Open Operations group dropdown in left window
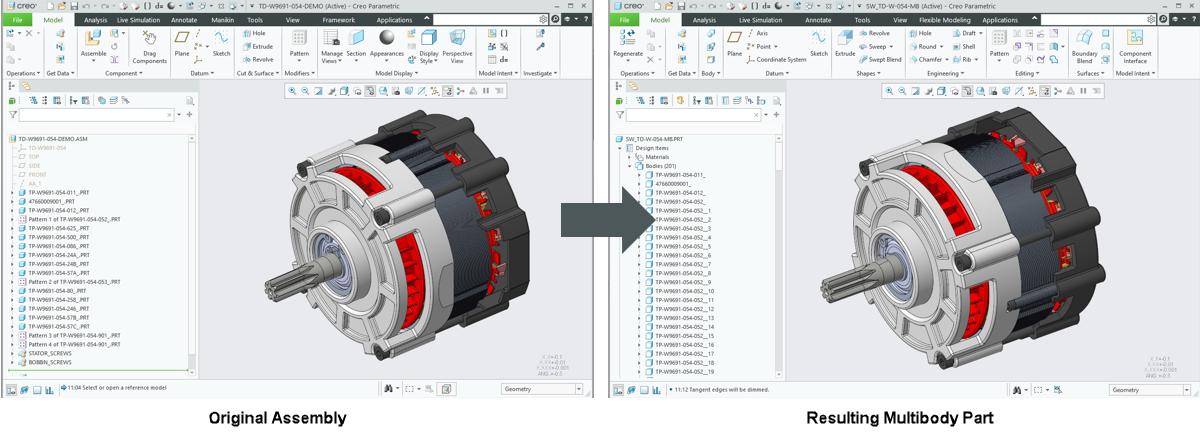Image resolution: width=1200 pixels, height=438 pixels. [x=23, y=73]
